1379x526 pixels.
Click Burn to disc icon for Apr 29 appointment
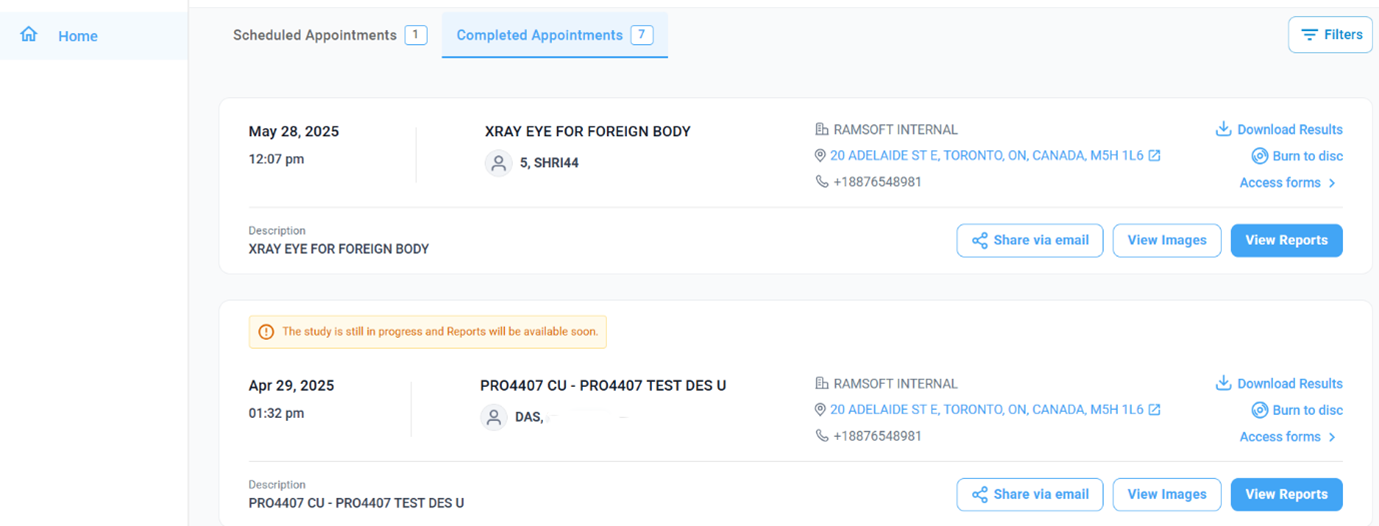point(1260,410)
